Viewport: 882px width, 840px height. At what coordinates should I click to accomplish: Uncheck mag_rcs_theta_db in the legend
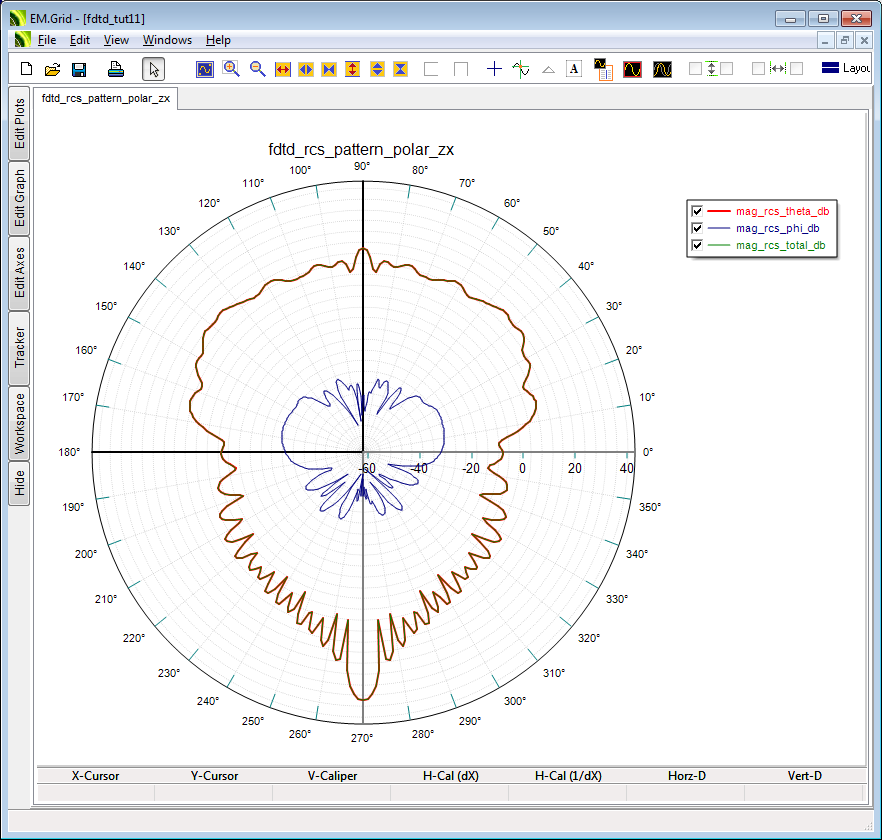(697, 211)
